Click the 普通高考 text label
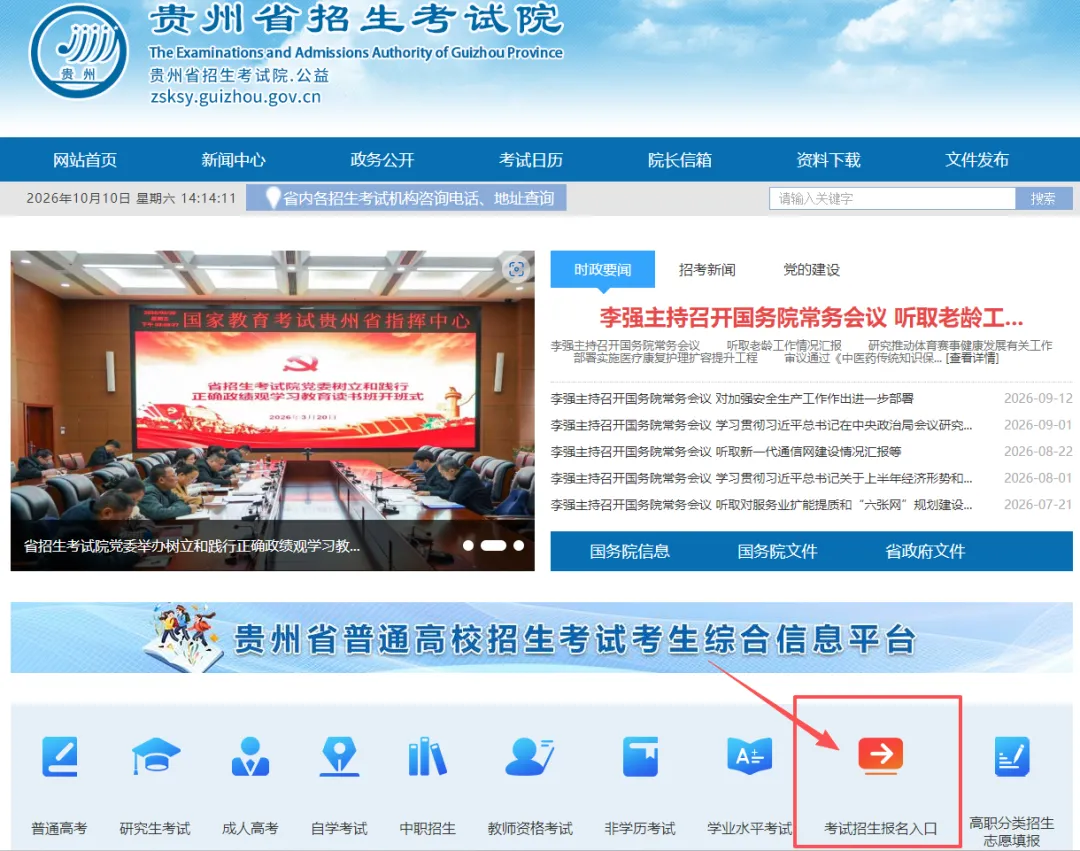The image size is (1080, 851). [x=59, y=828]
